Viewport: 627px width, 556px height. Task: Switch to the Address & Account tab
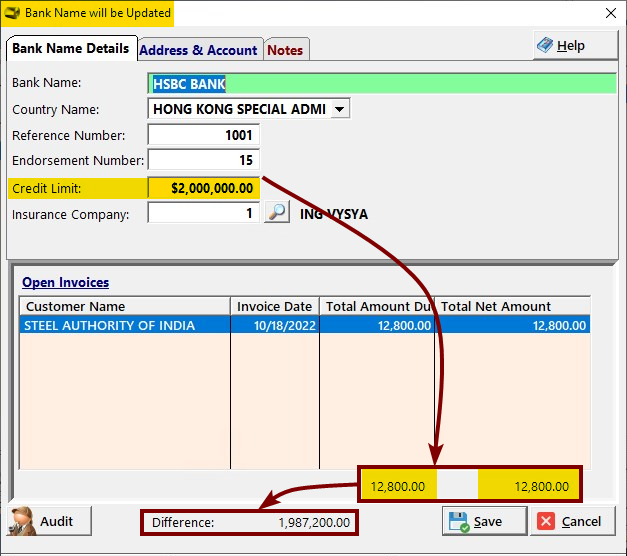pyautogui.click(x=199, y=50)
